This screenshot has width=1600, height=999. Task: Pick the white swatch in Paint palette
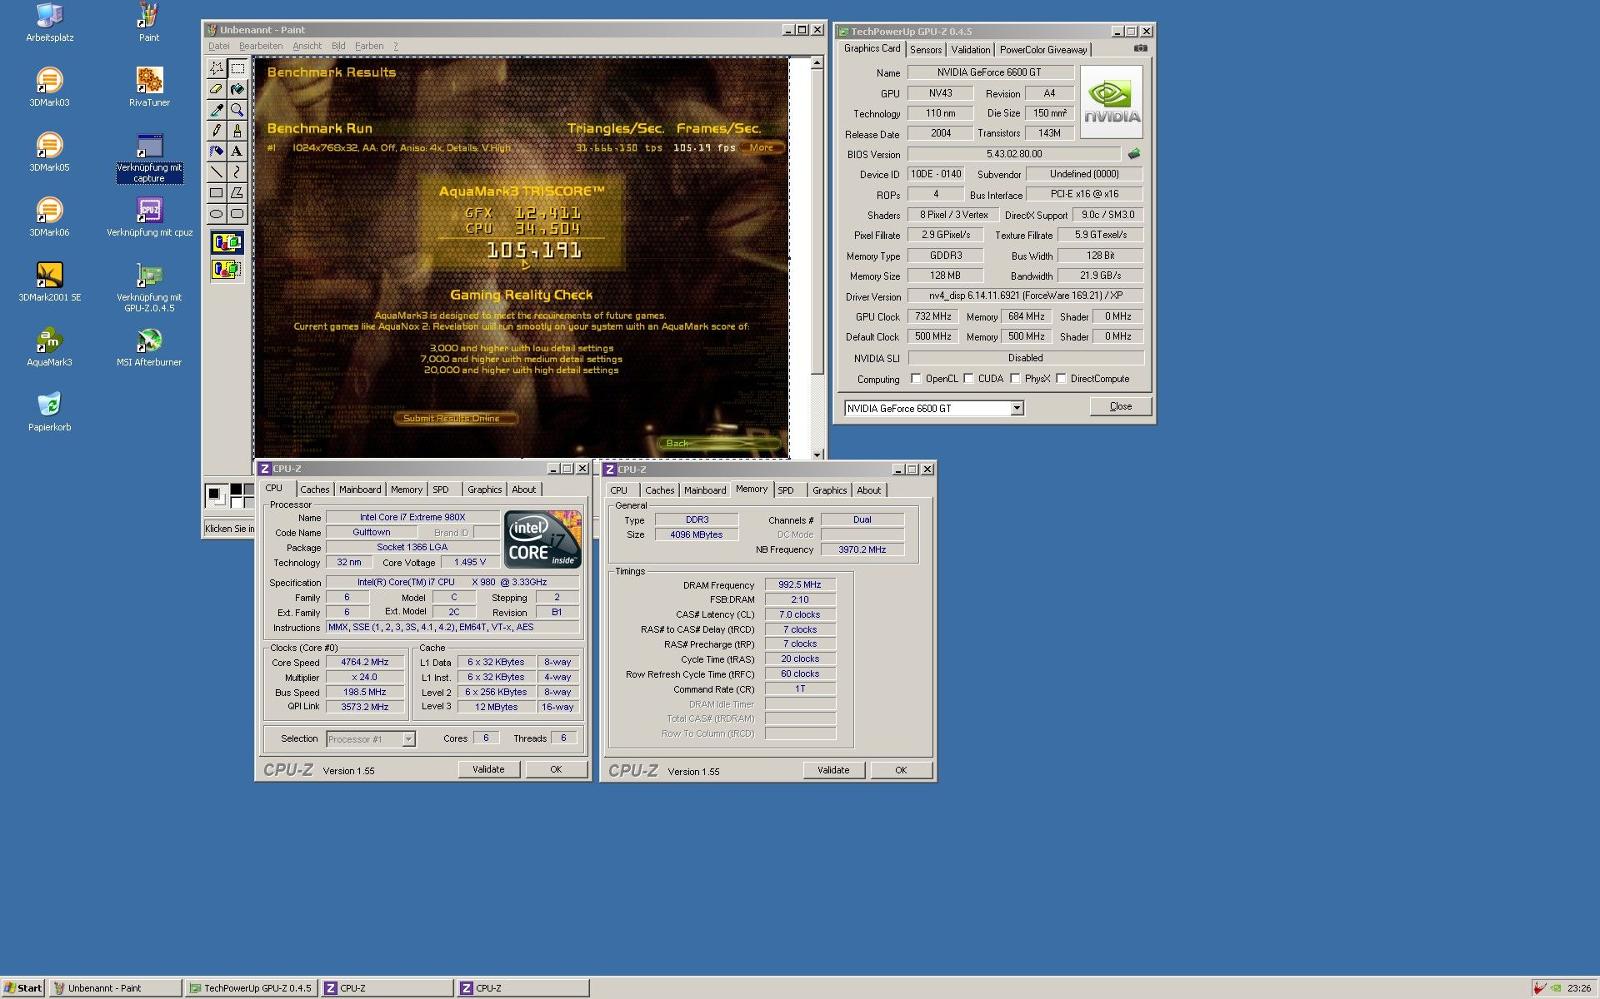236,502
